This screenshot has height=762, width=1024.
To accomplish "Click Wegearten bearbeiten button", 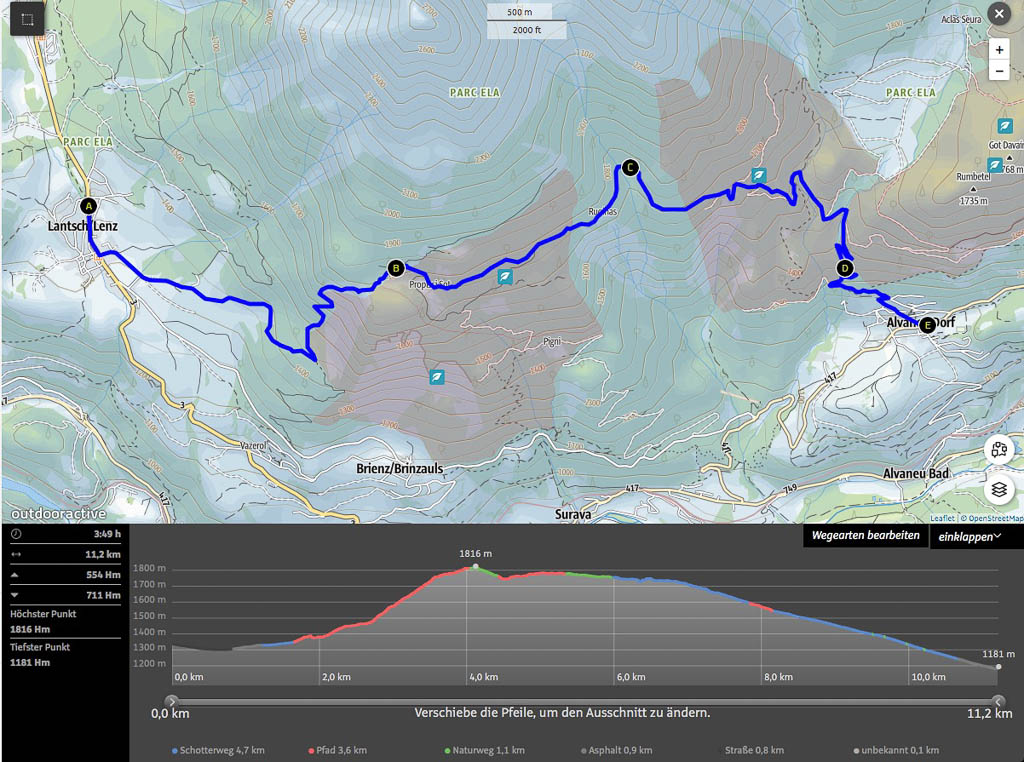I will point(865,536).
